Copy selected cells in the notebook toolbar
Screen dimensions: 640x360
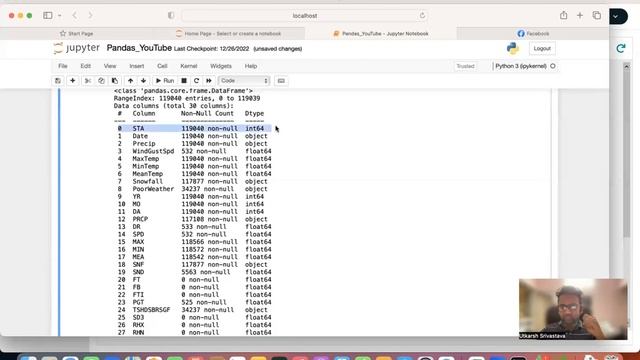tap(101, 81)
